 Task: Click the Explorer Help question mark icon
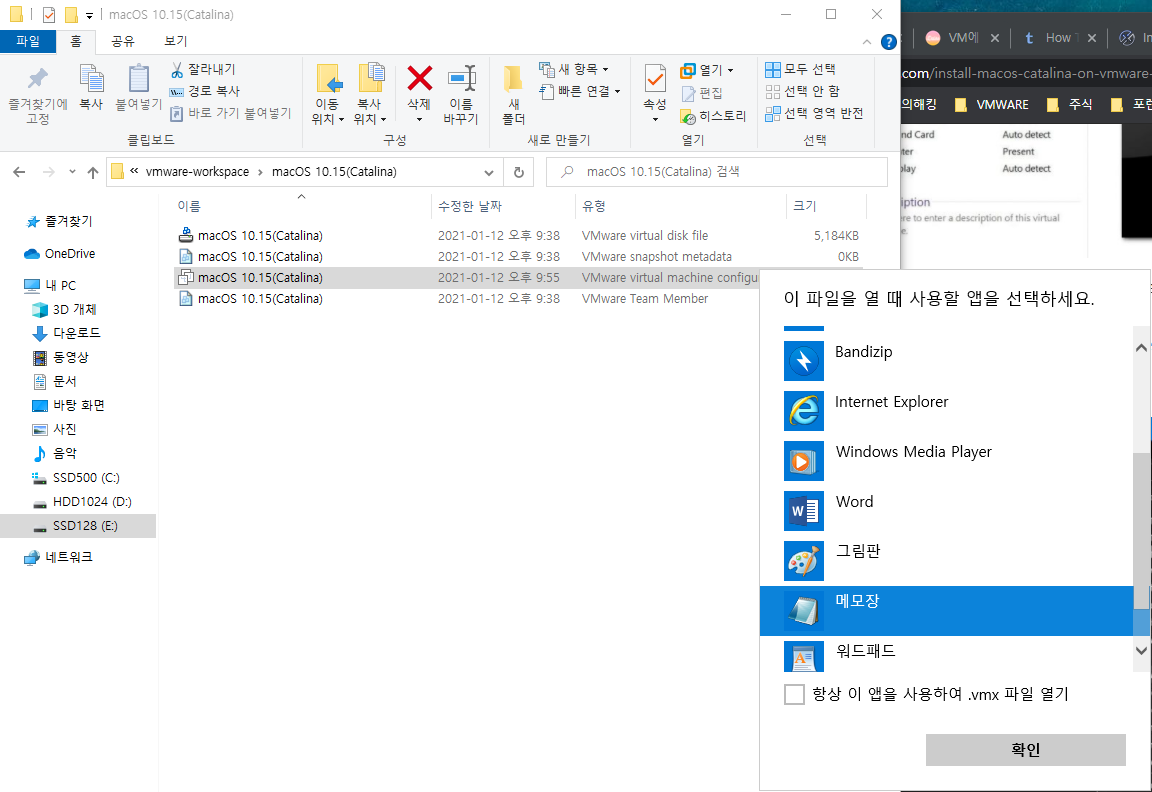click(888, 42)
